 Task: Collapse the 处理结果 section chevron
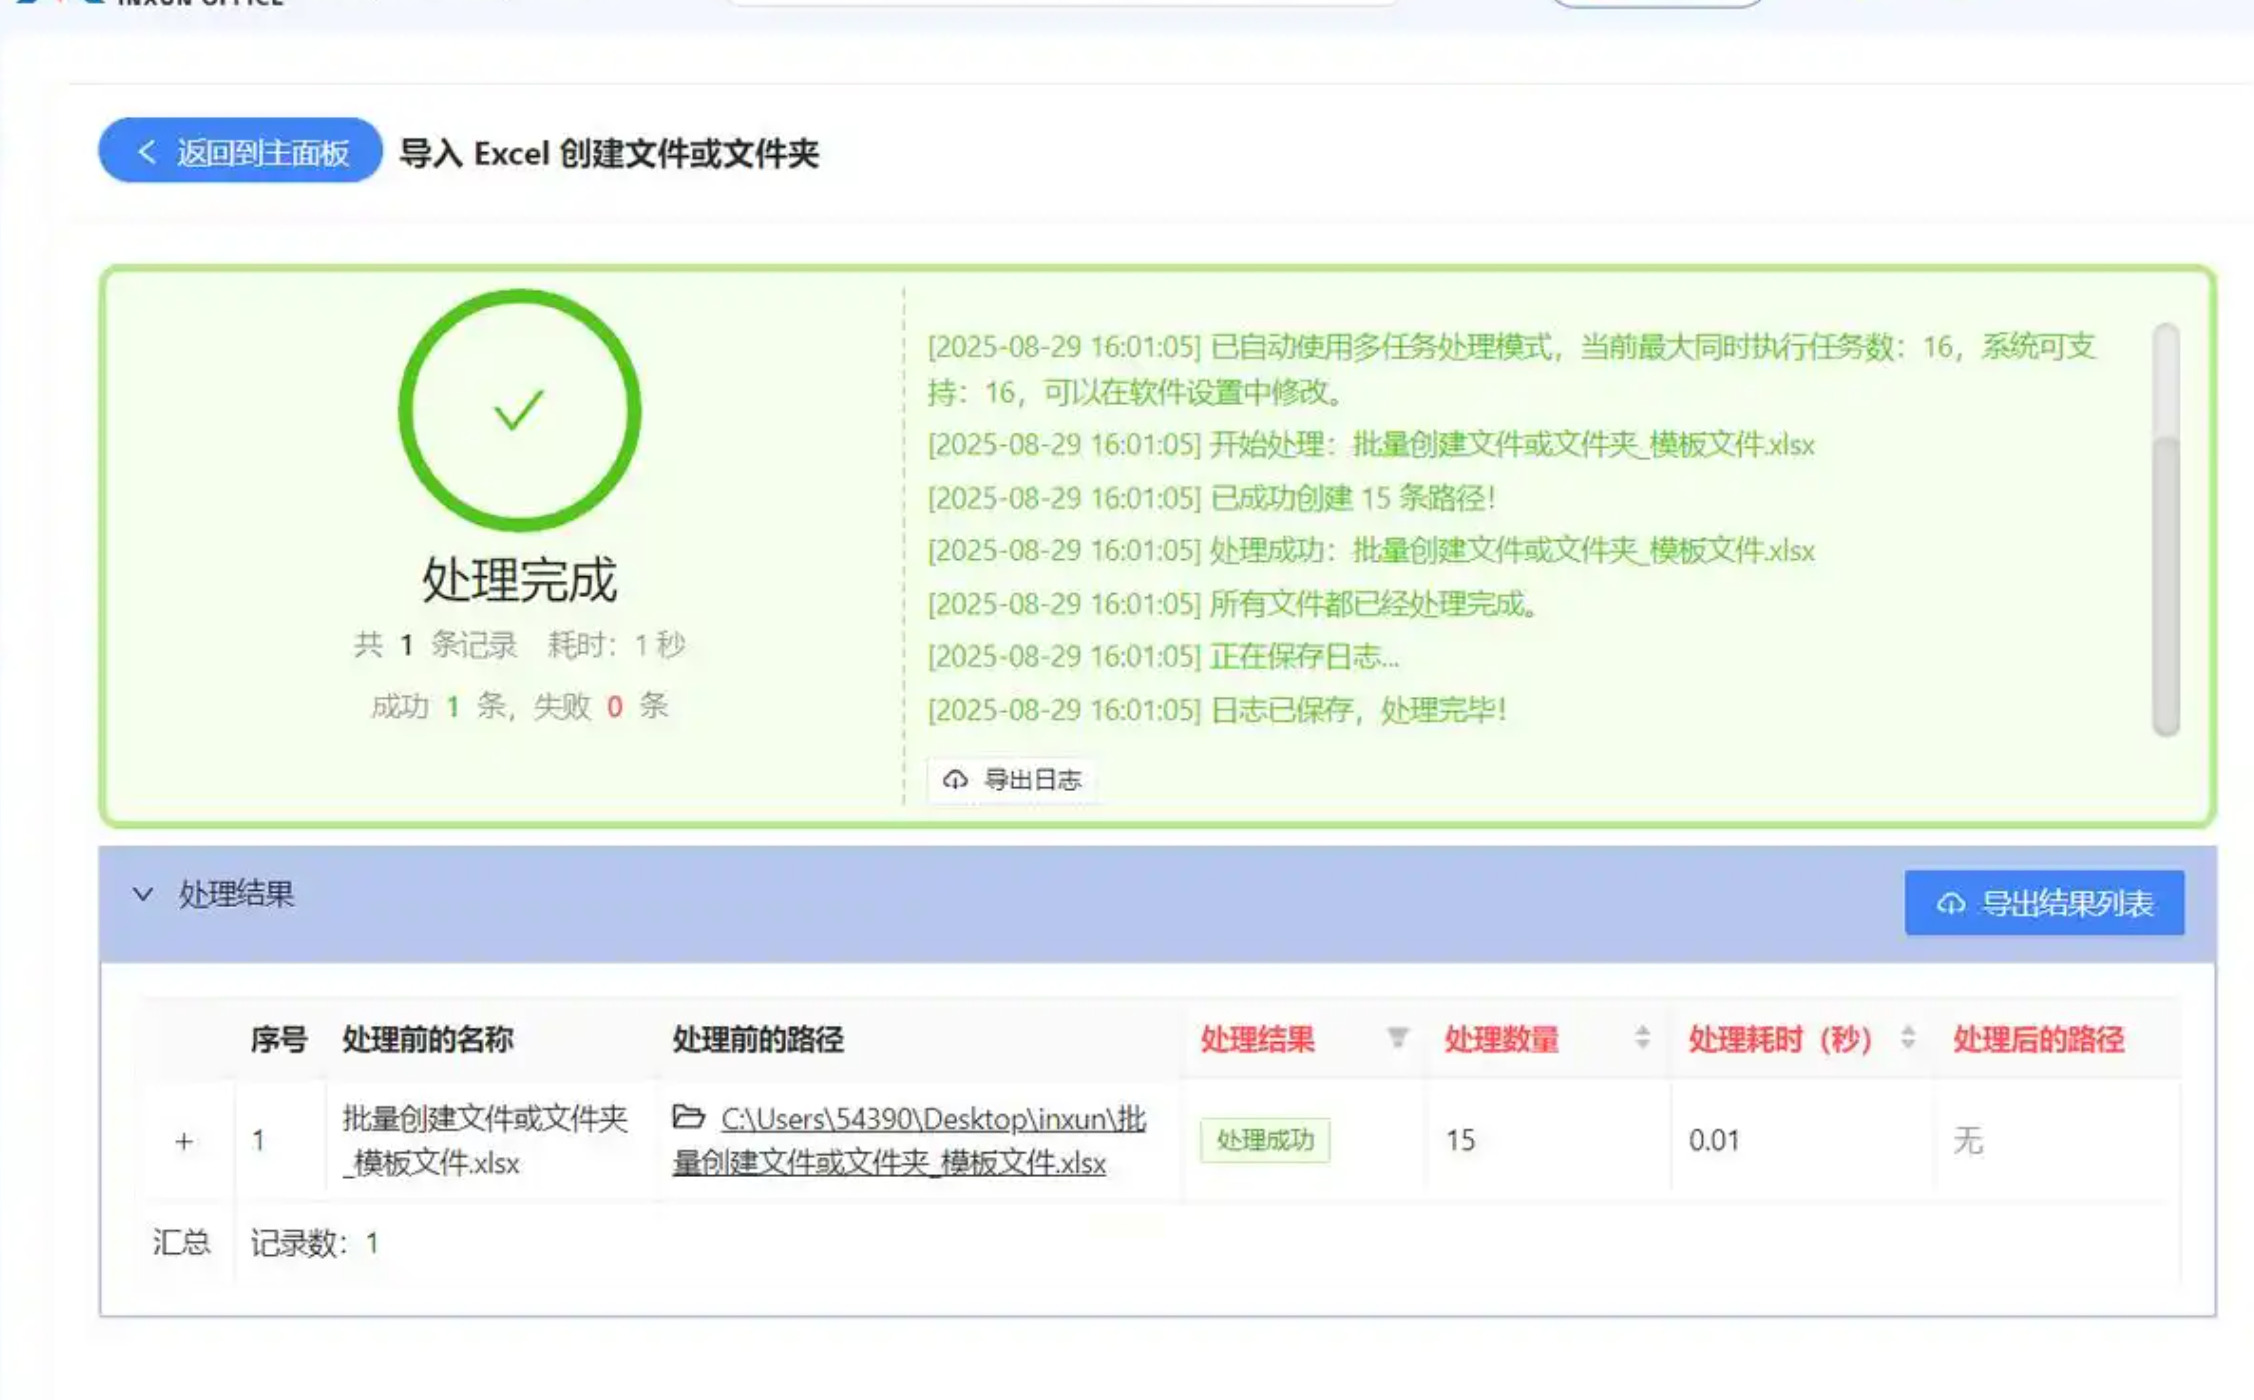(143, 894)
